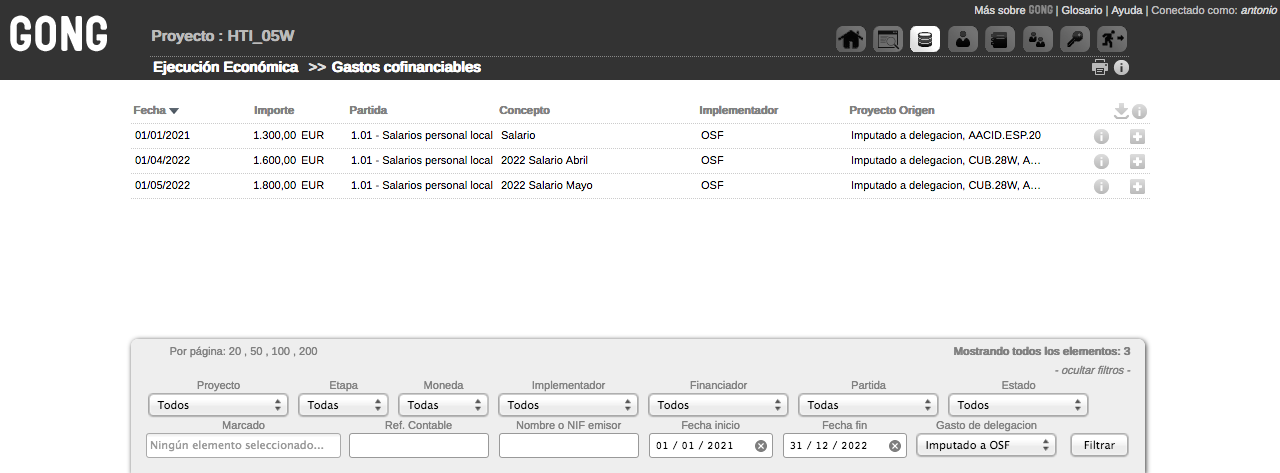Screen dimensions: 1280x473
Task: Open the Gasto de delegacion dropdown
Action: [x=986, y=445]
